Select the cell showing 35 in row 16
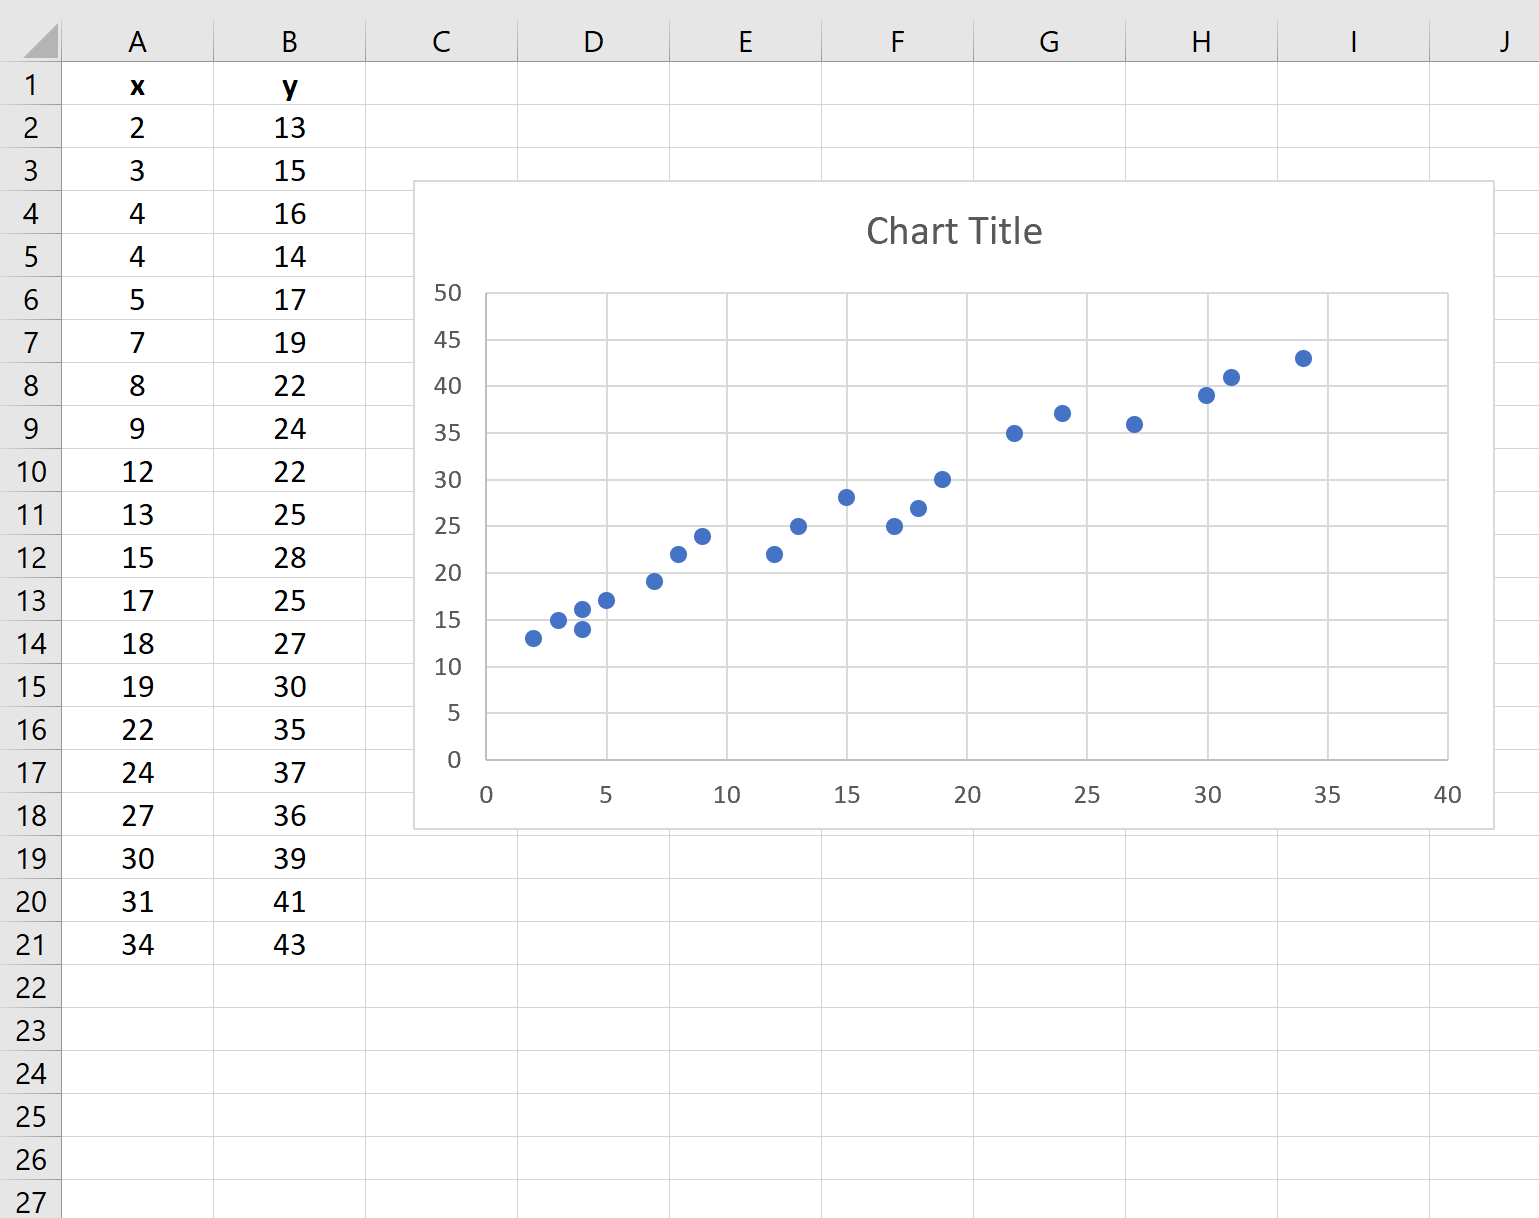Viewport: 1539px width, 1218px height. coord(289,730)
